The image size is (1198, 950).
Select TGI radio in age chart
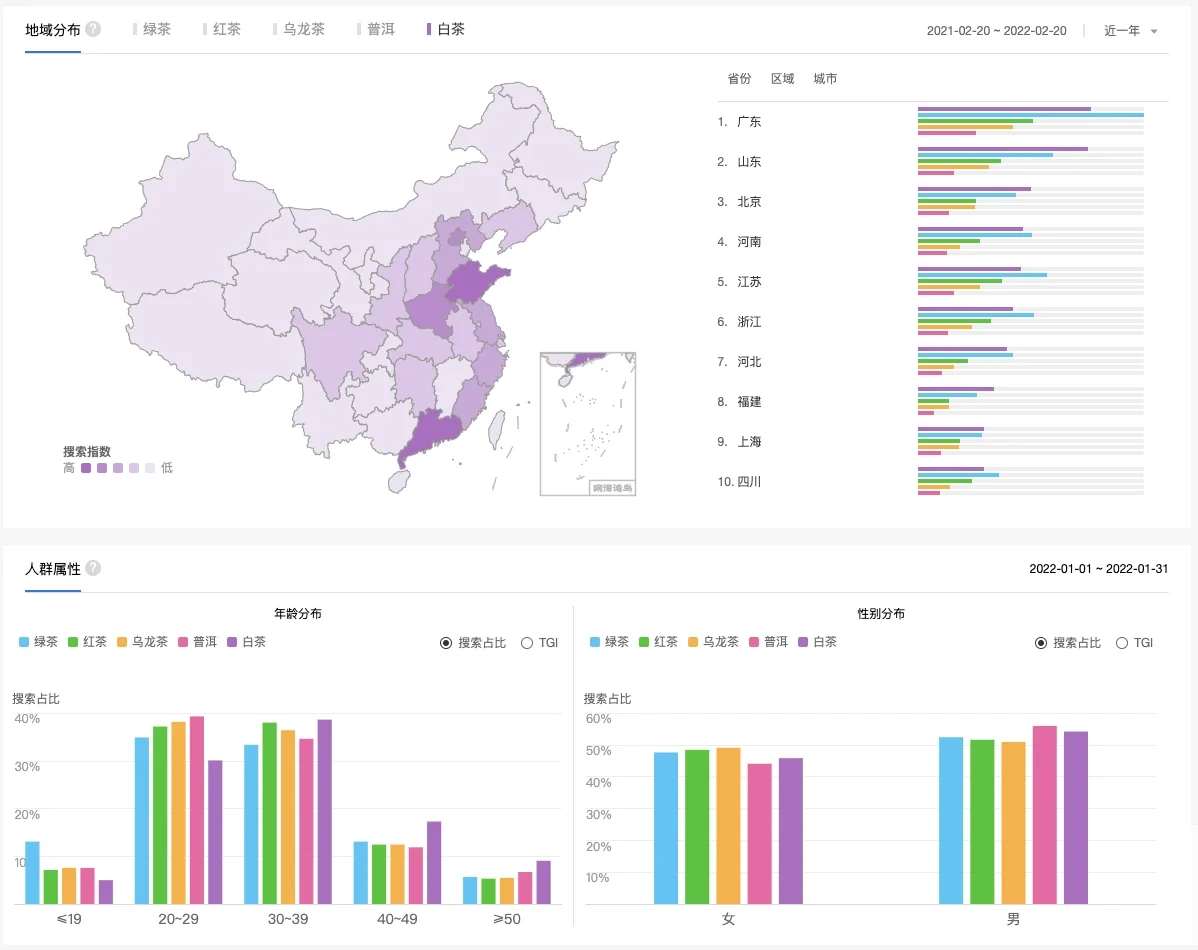pyautogui.click(x=539, y=643)
